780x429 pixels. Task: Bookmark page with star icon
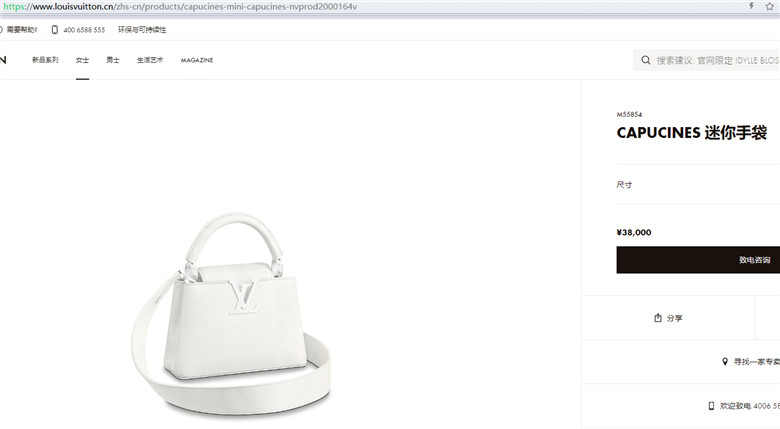[x=770, y=6]
